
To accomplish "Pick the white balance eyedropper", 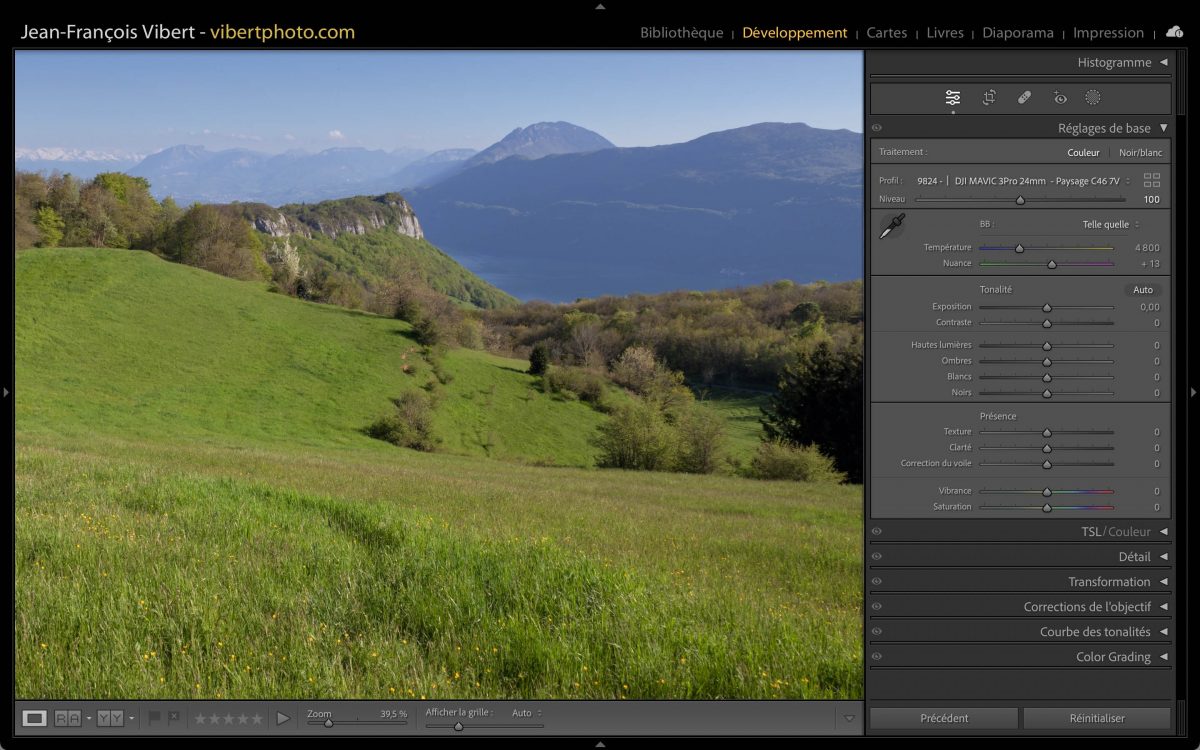I will point(891,226).
